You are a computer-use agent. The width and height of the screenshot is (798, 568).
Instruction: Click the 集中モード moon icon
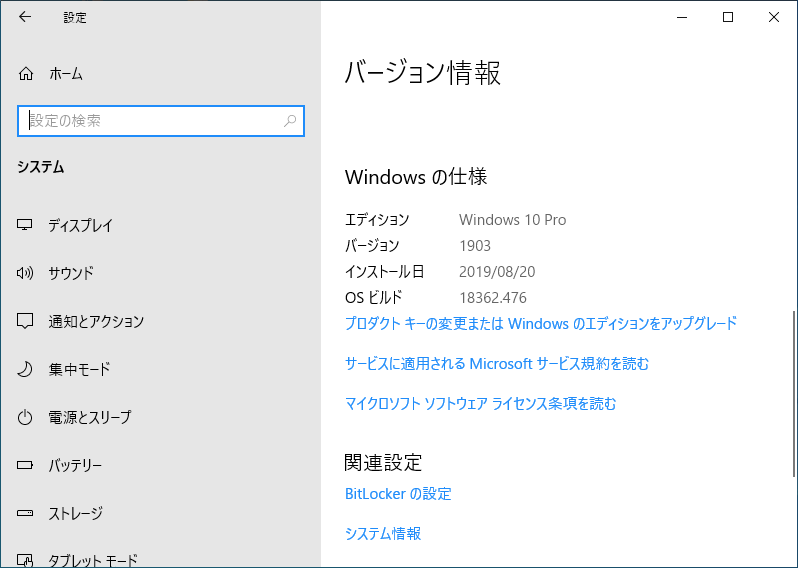point(25,369)
